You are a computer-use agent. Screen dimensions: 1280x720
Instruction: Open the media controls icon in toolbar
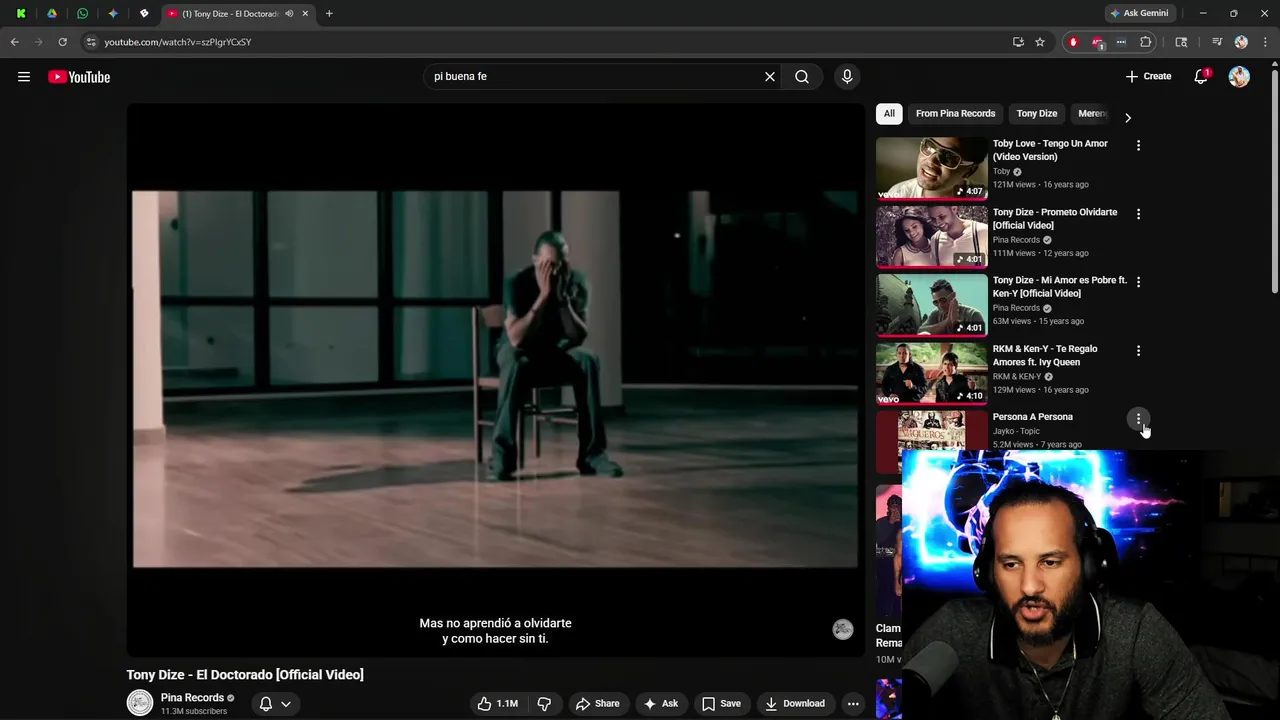pyautogui.click(x=1217, y=42)
